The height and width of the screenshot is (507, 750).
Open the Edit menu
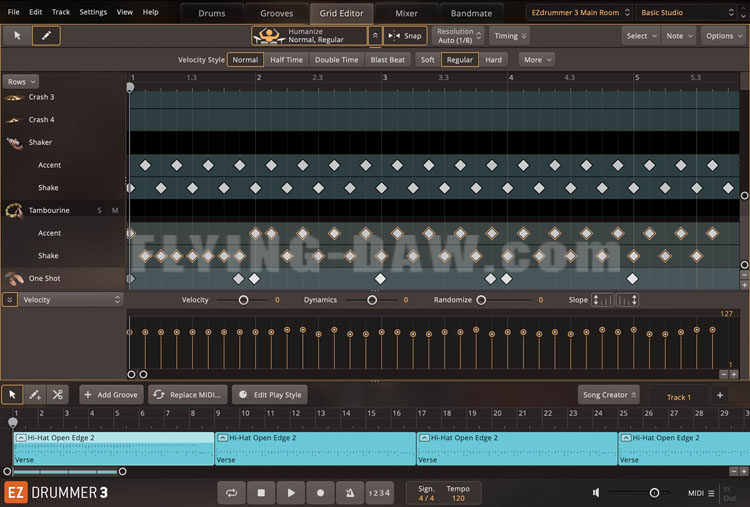(x=35, y=12)
